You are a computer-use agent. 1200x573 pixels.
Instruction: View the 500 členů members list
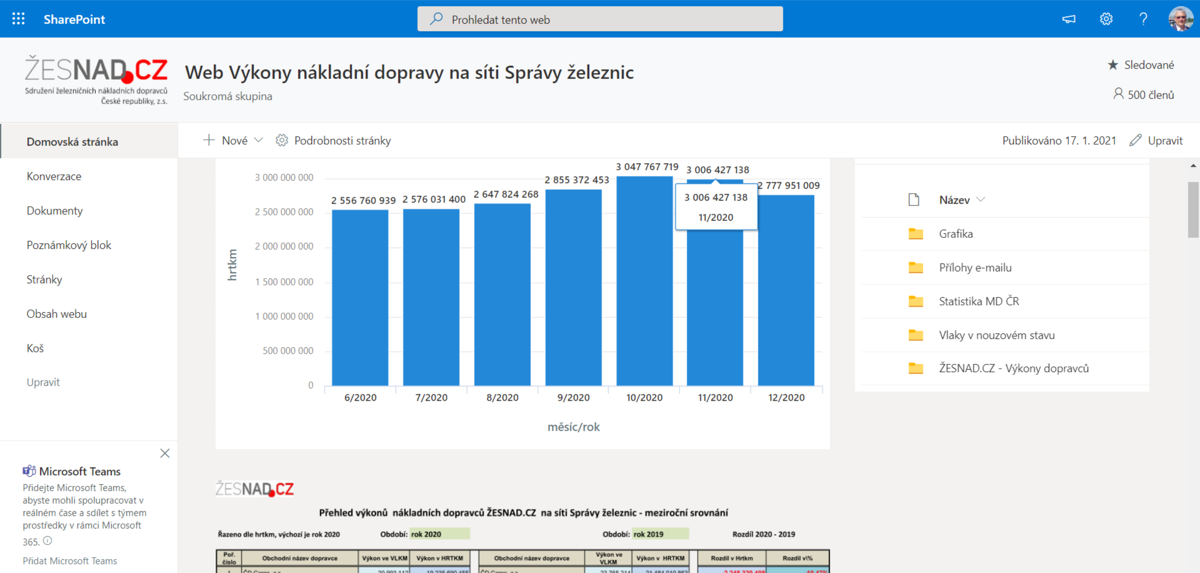1144,94
